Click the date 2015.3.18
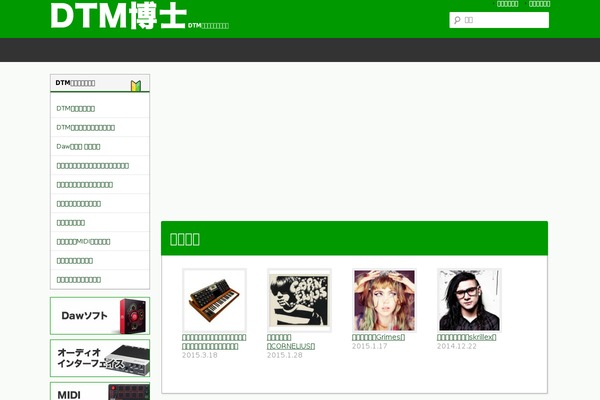This screenshot has width=600, height=400. (200, 355)
